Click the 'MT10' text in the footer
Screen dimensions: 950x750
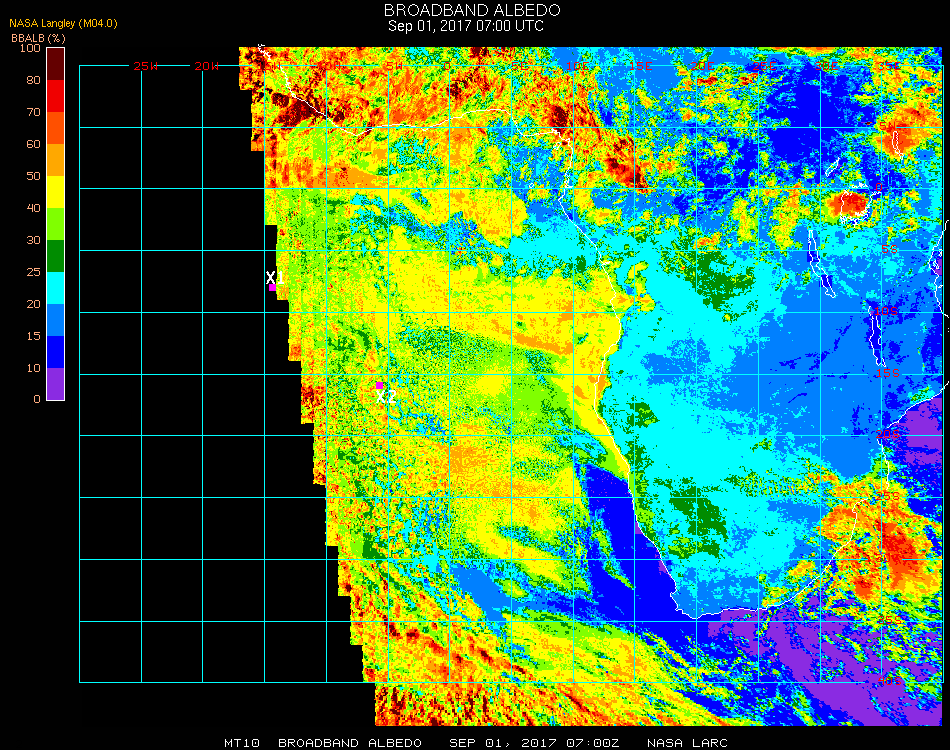(x=242, y=743)
